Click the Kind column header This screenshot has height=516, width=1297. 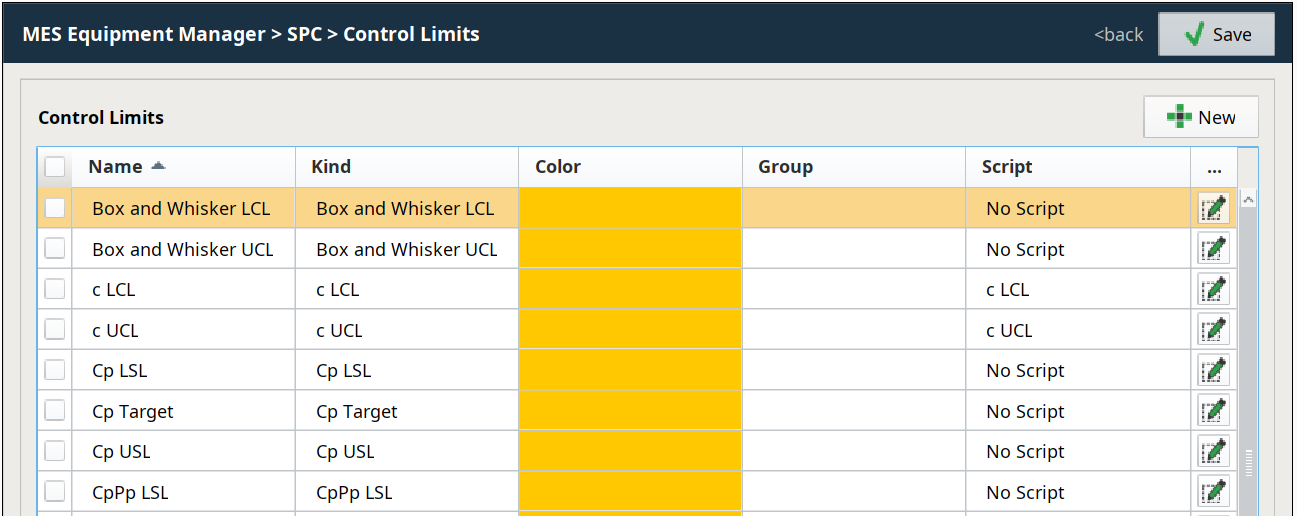(x=331, y=167)
